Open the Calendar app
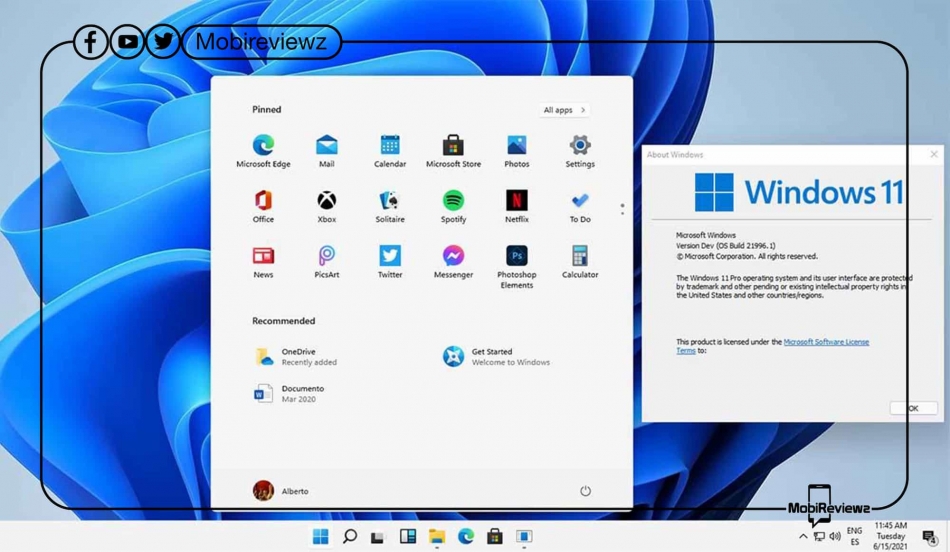 (390, 151)
